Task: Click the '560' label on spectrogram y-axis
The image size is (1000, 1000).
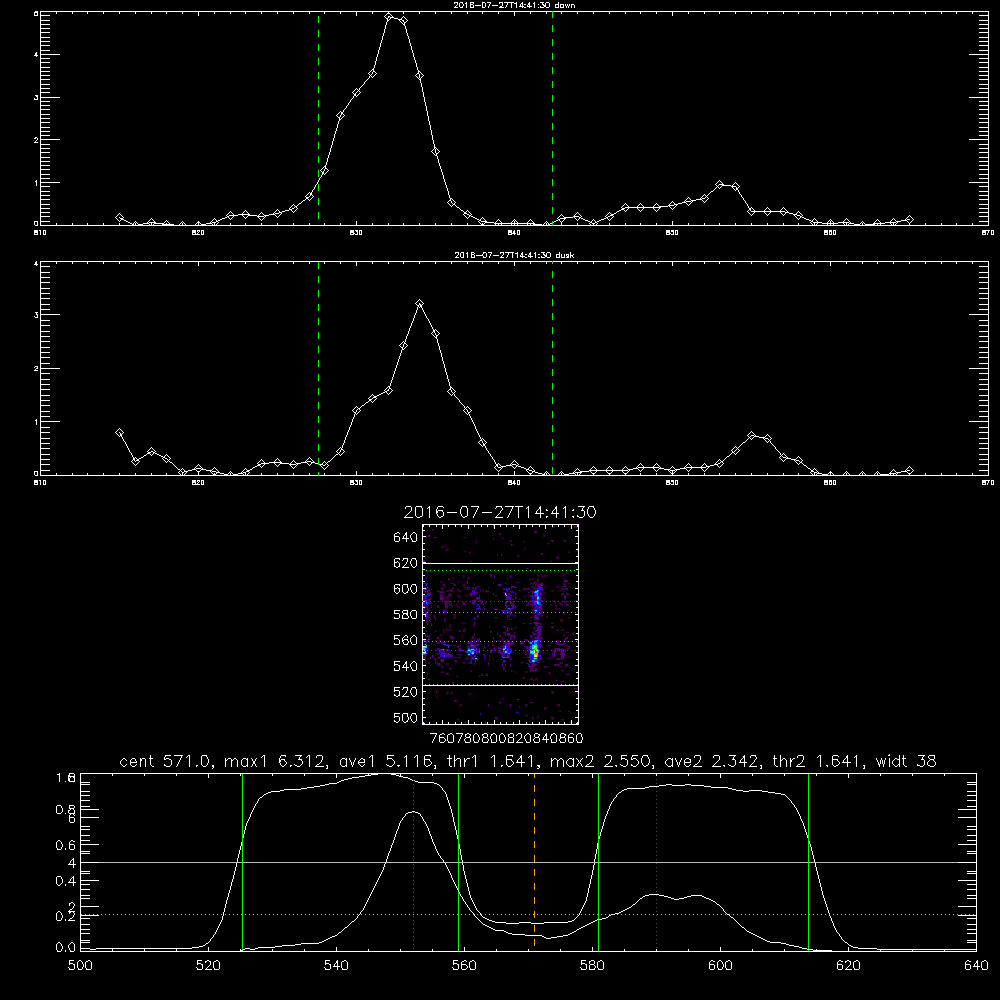Action: [x=406, y=640]
